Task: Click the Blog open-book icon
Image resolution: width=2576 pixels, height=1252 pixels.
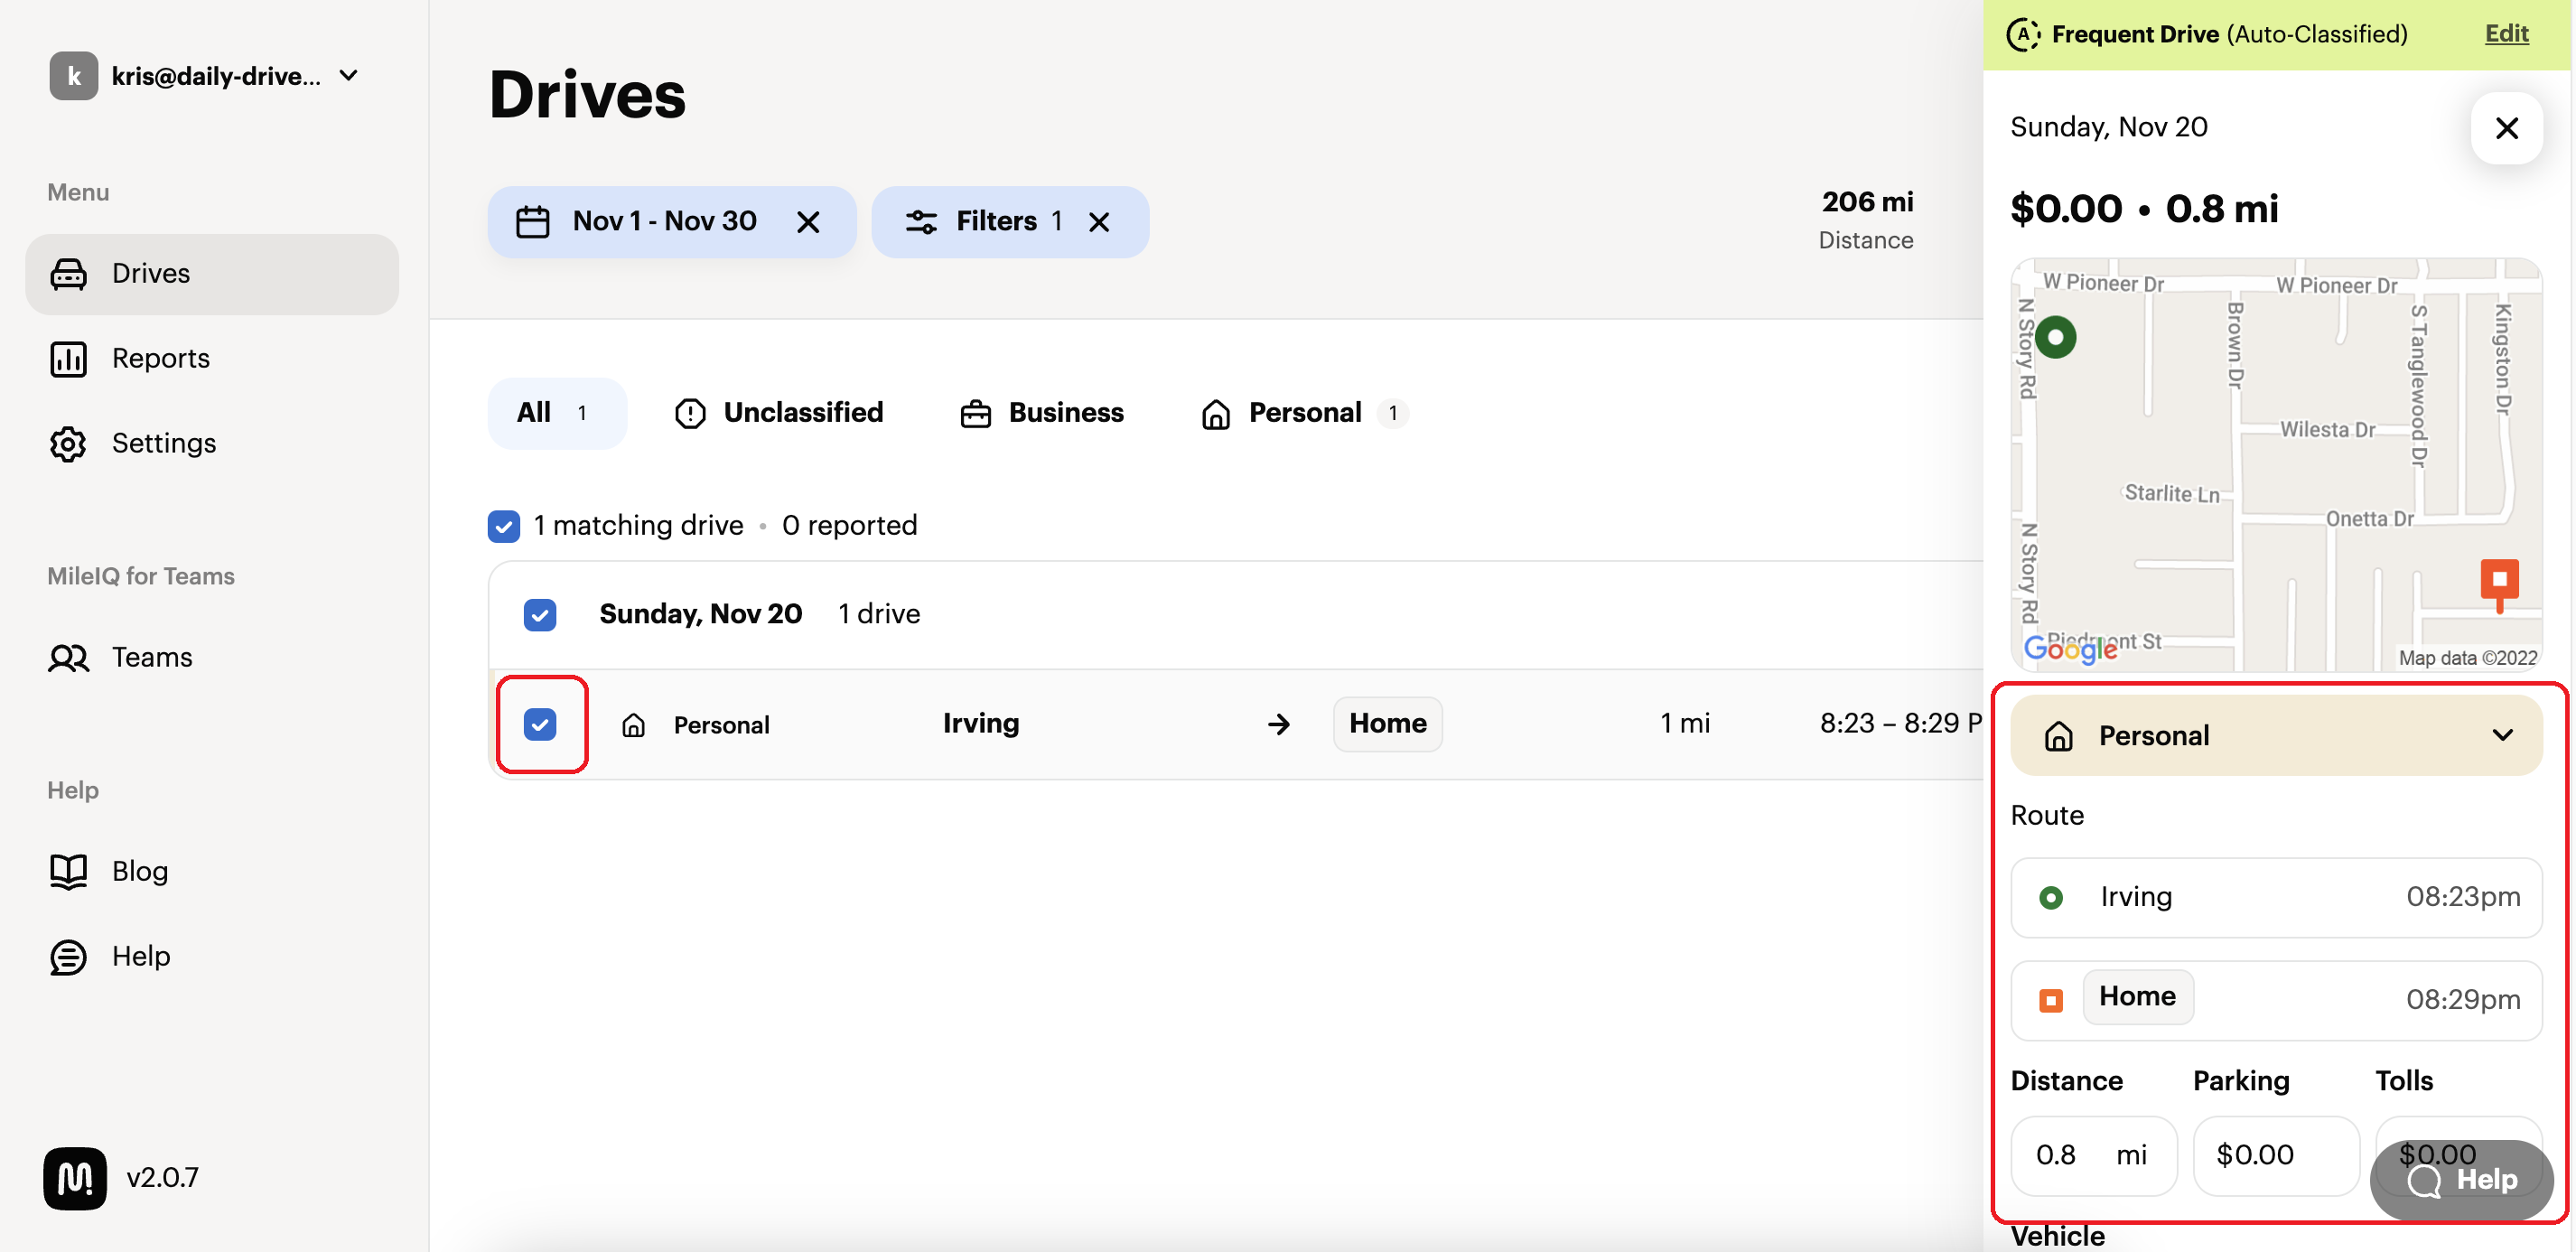Action: pos(68,871)
